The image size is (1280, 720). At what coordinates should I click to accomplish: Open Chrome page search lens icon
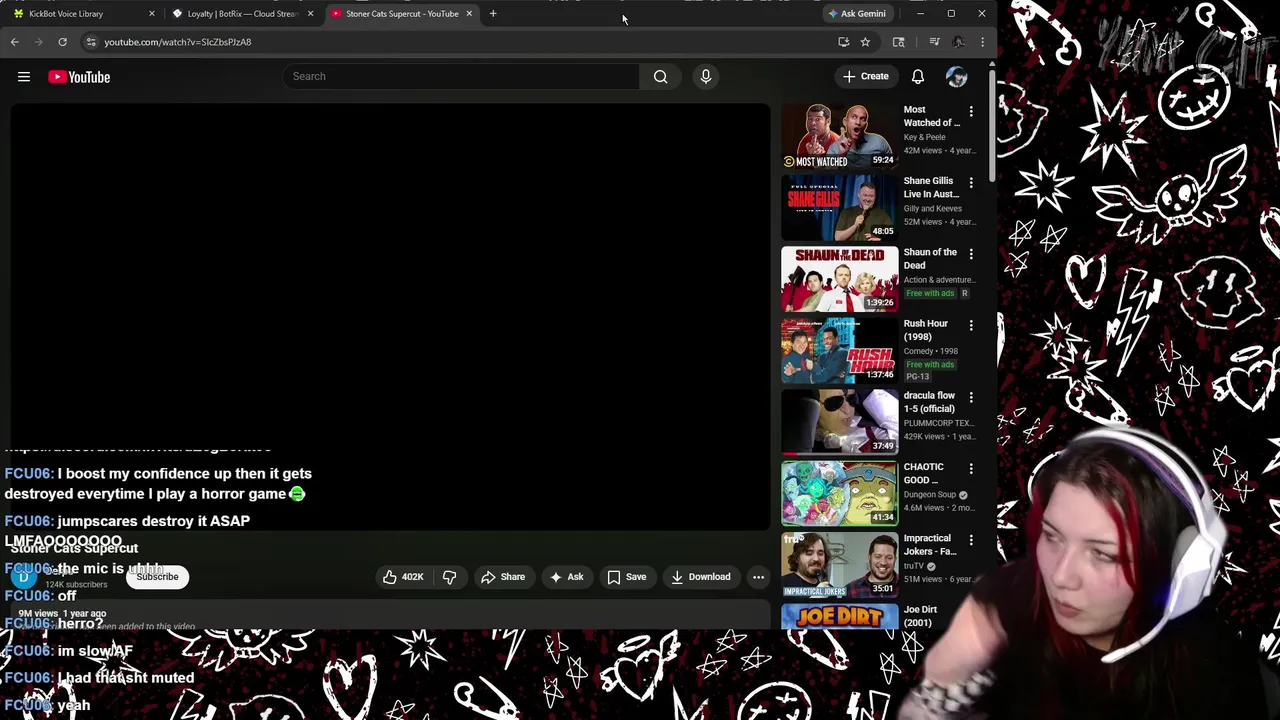point(898,42)
